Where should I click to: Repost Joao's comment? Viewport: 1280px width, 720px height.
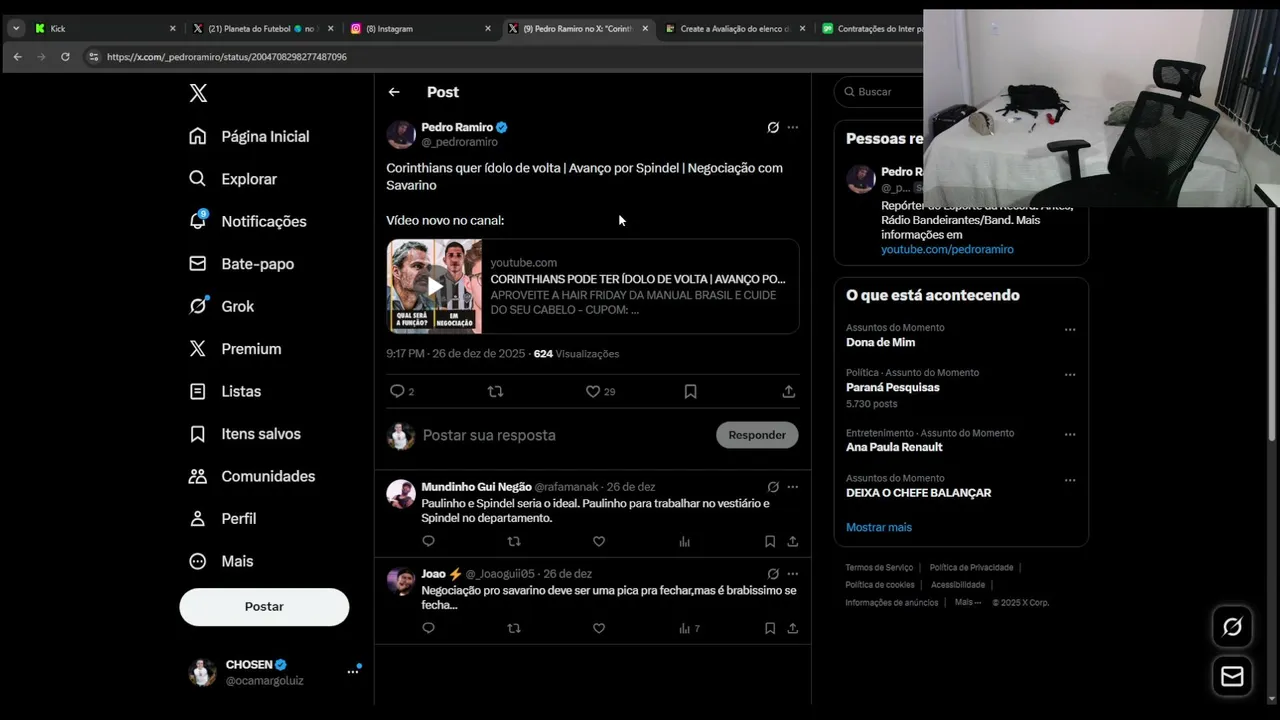(x=514, y=628)
